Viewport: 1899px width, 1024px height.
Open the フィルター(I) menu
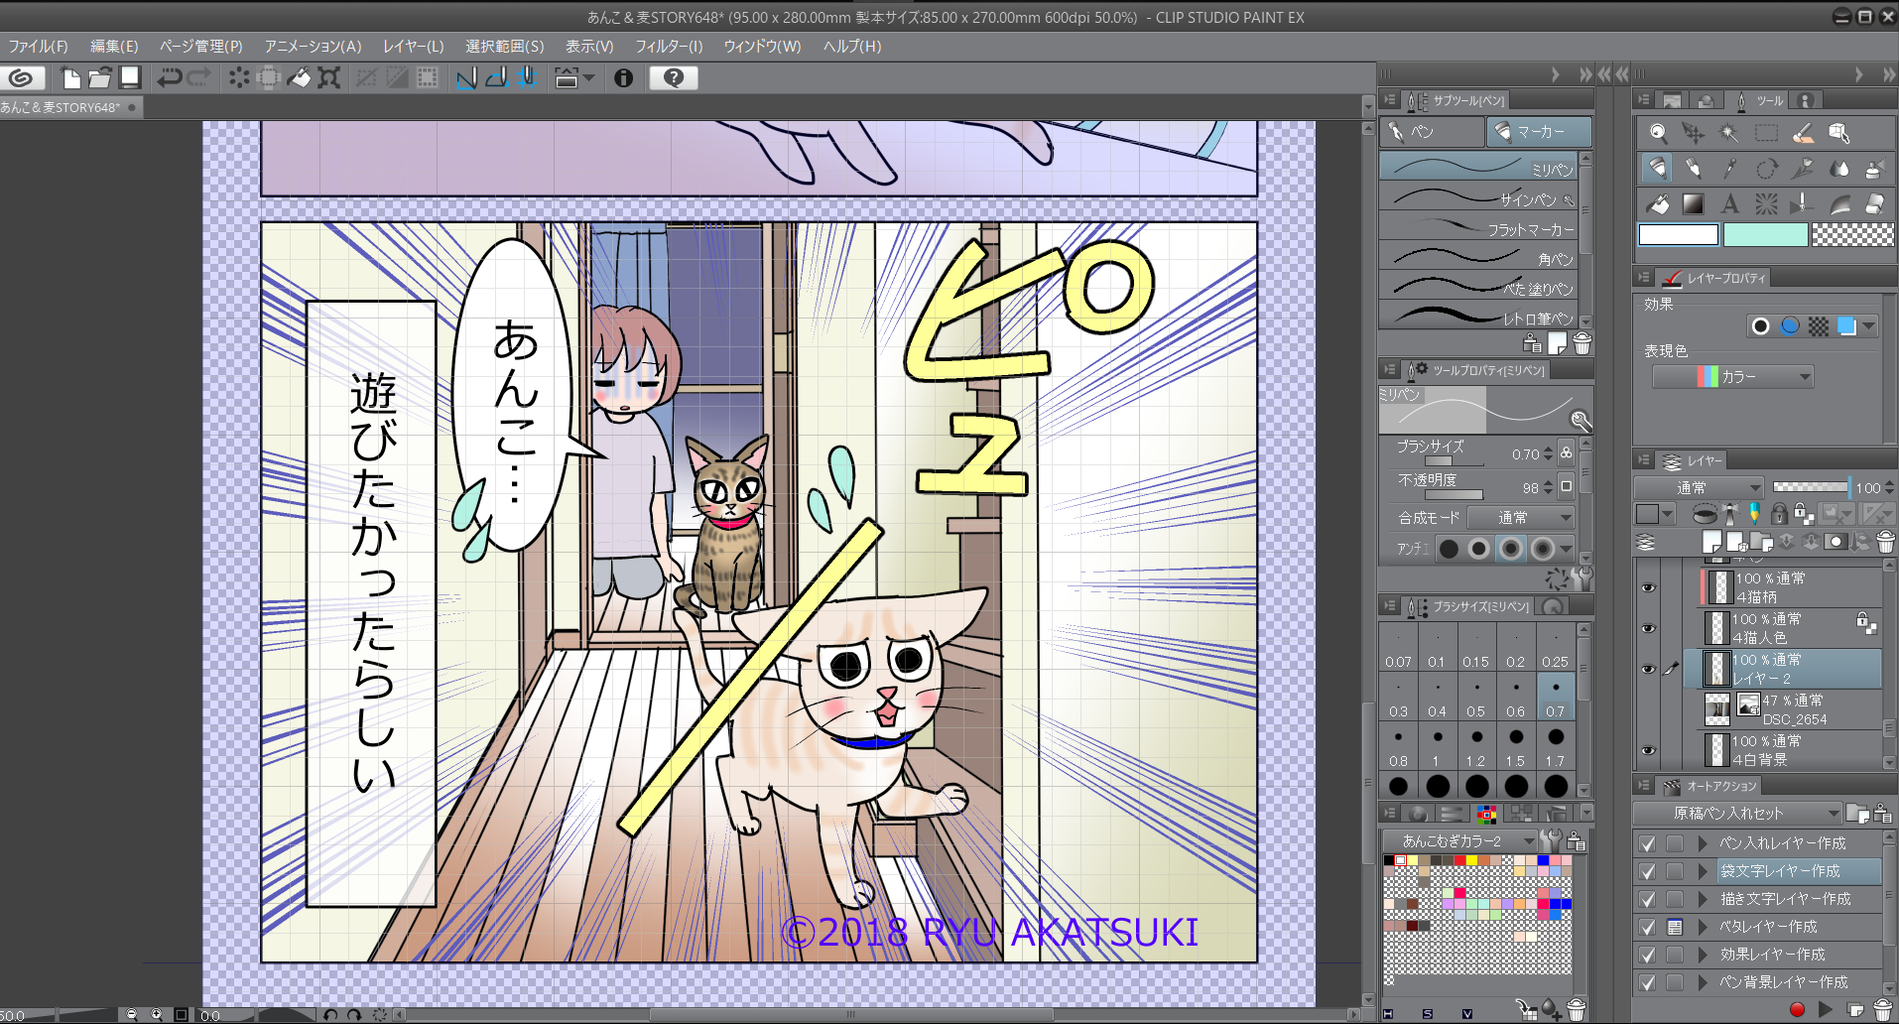(x=669, y=46)
